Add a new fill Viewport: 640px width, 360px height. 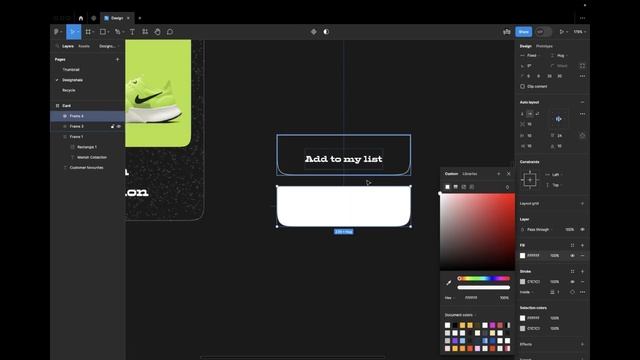tap(582, 245)
